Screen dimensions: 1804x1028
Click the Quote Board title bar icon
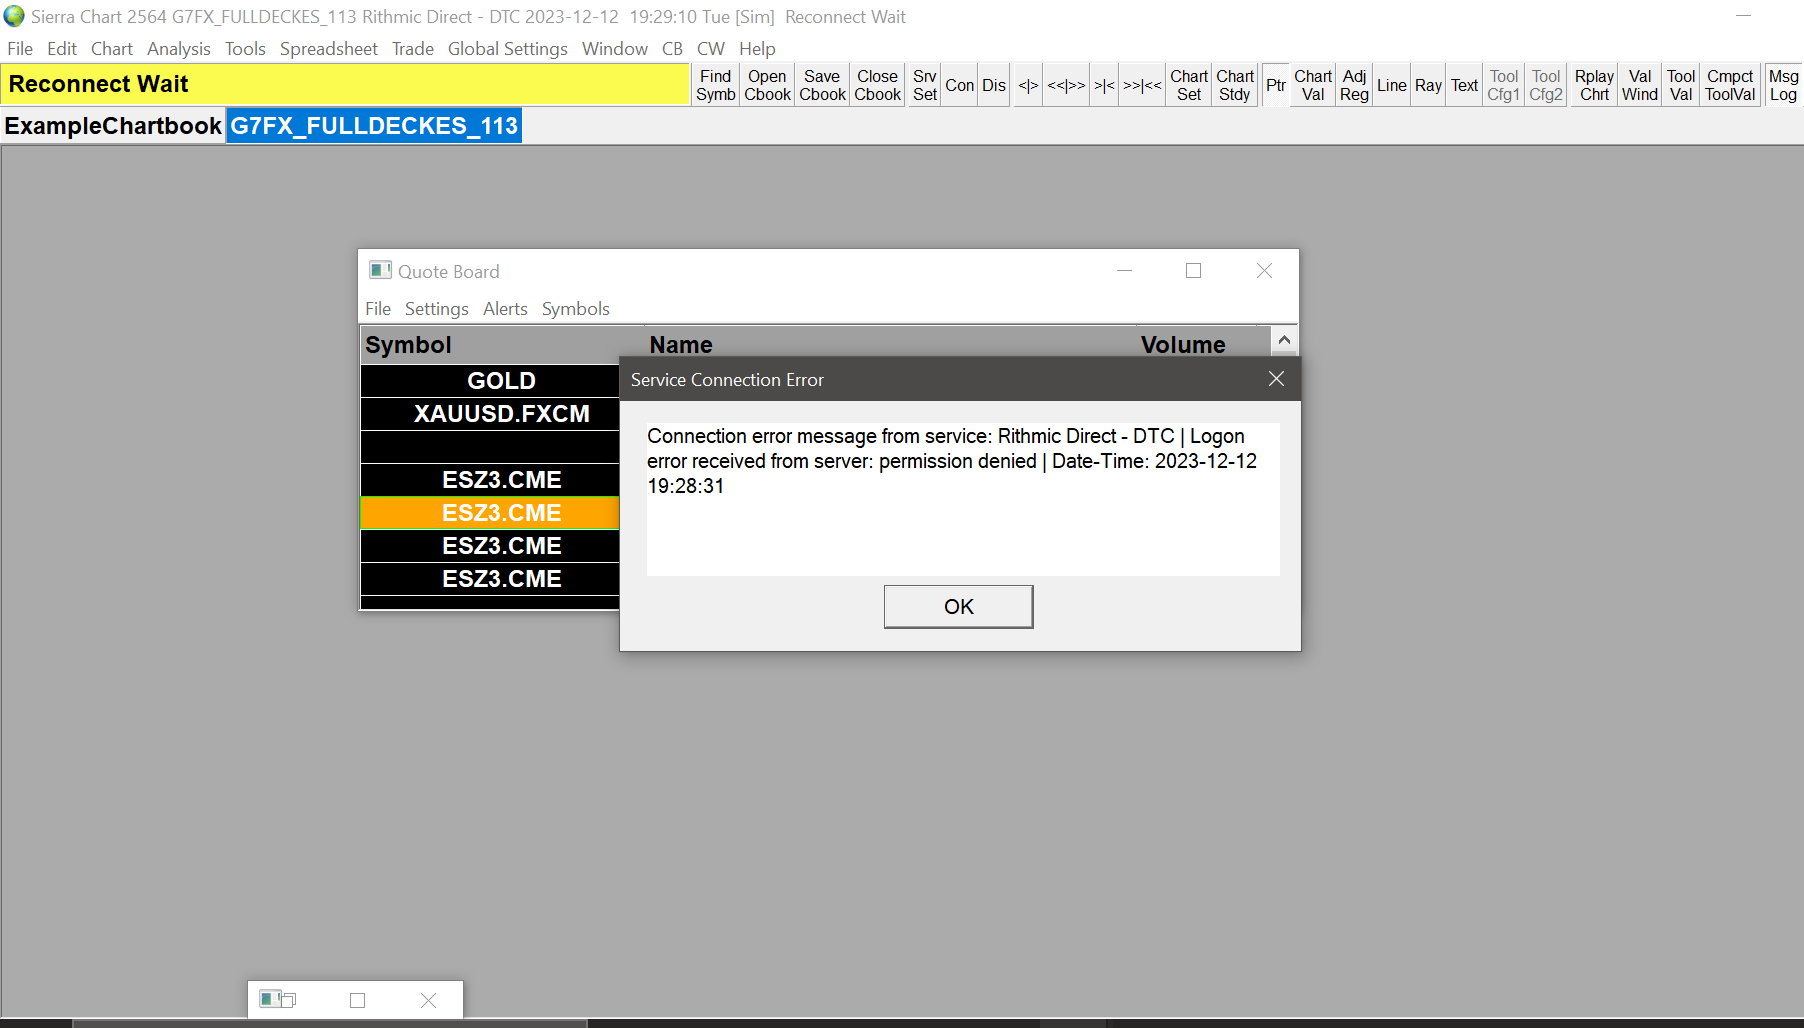[x=380, y=270]
